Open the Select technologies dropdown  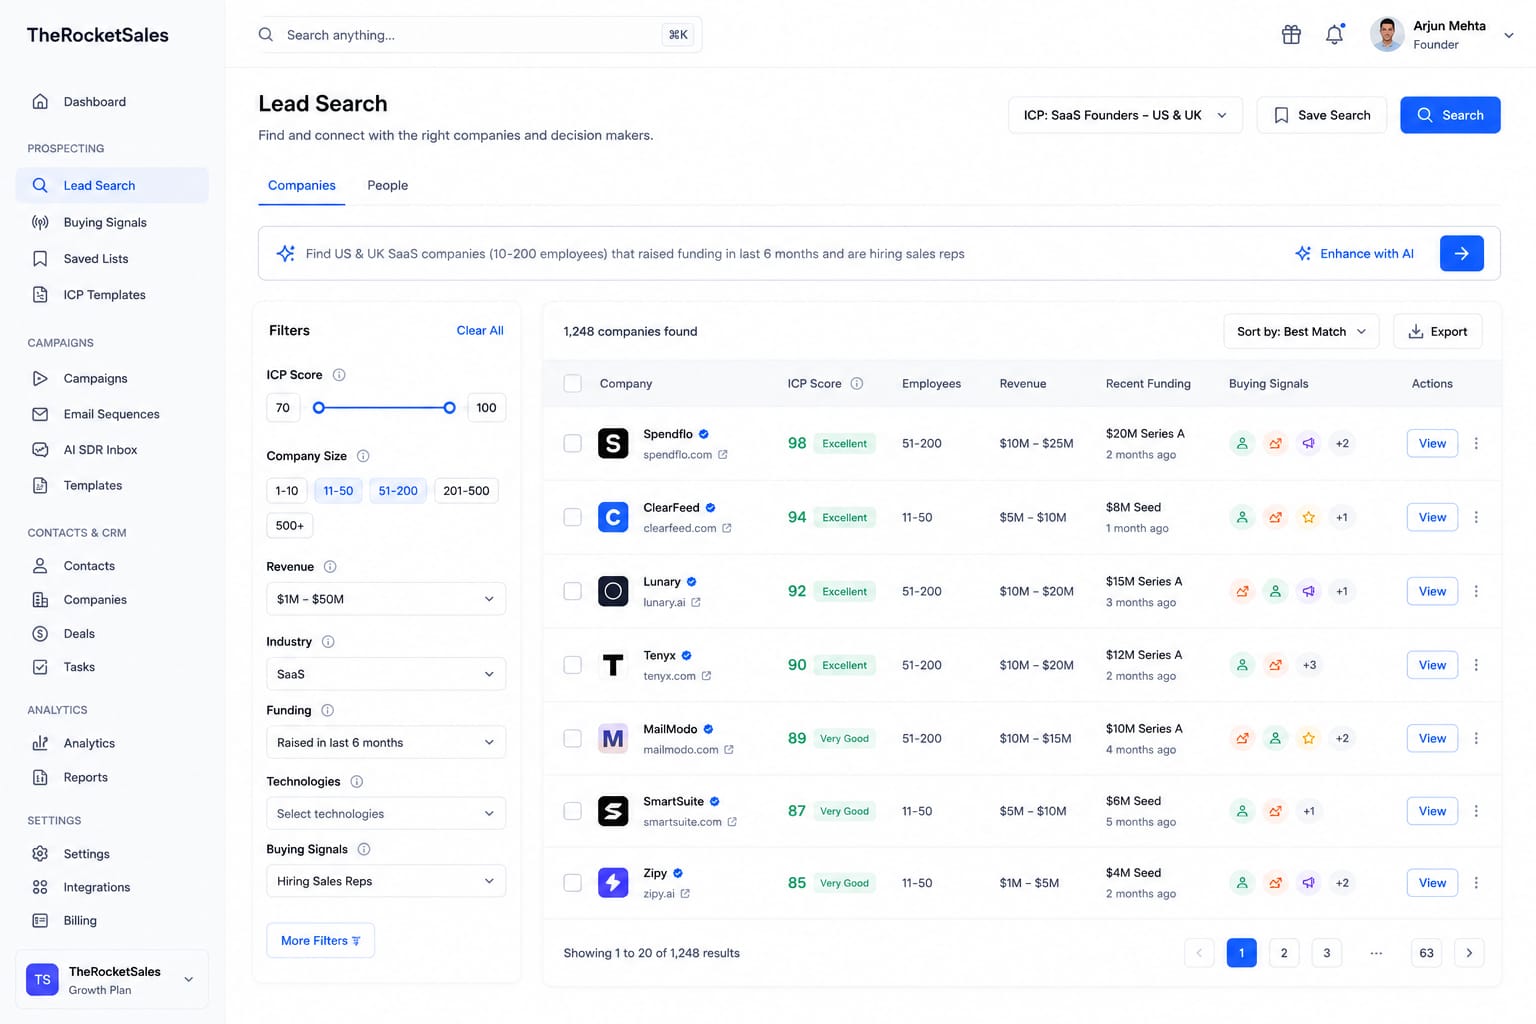pos(386,814)
